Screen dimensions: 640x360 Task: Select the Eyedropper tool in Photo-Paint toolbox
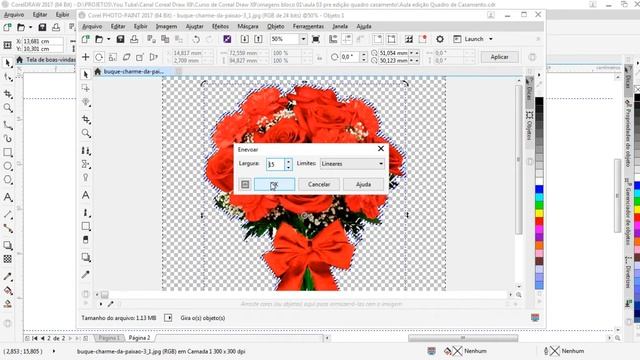[86, 274]
